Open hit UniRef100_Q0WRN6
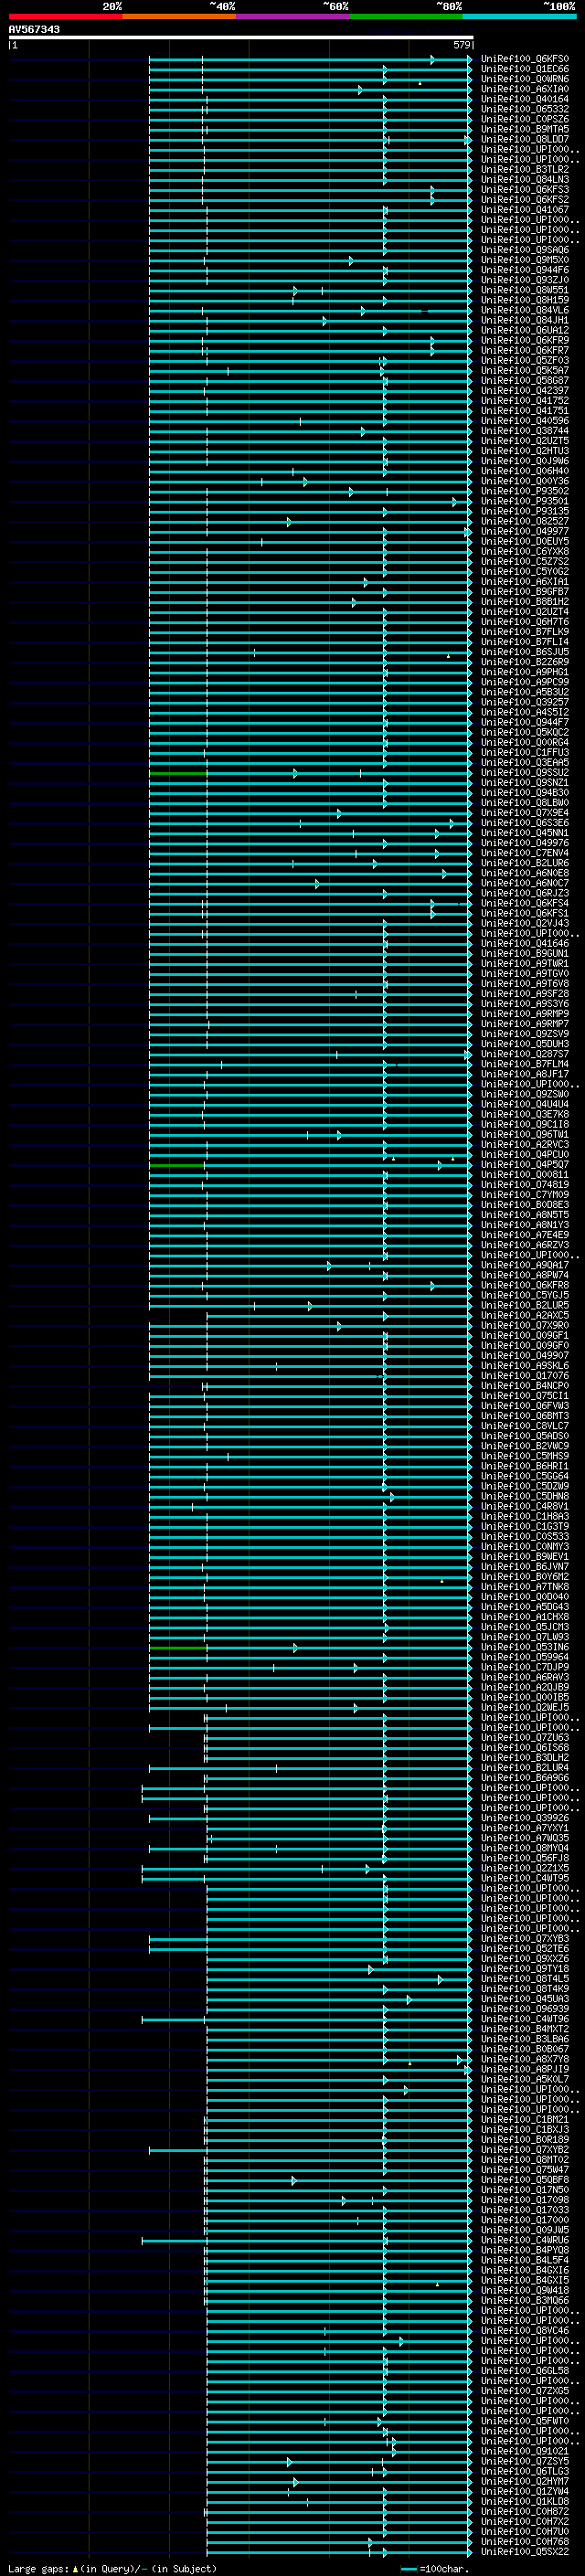Viewport: 585px width, 2576px height. (x=525, y=79)
